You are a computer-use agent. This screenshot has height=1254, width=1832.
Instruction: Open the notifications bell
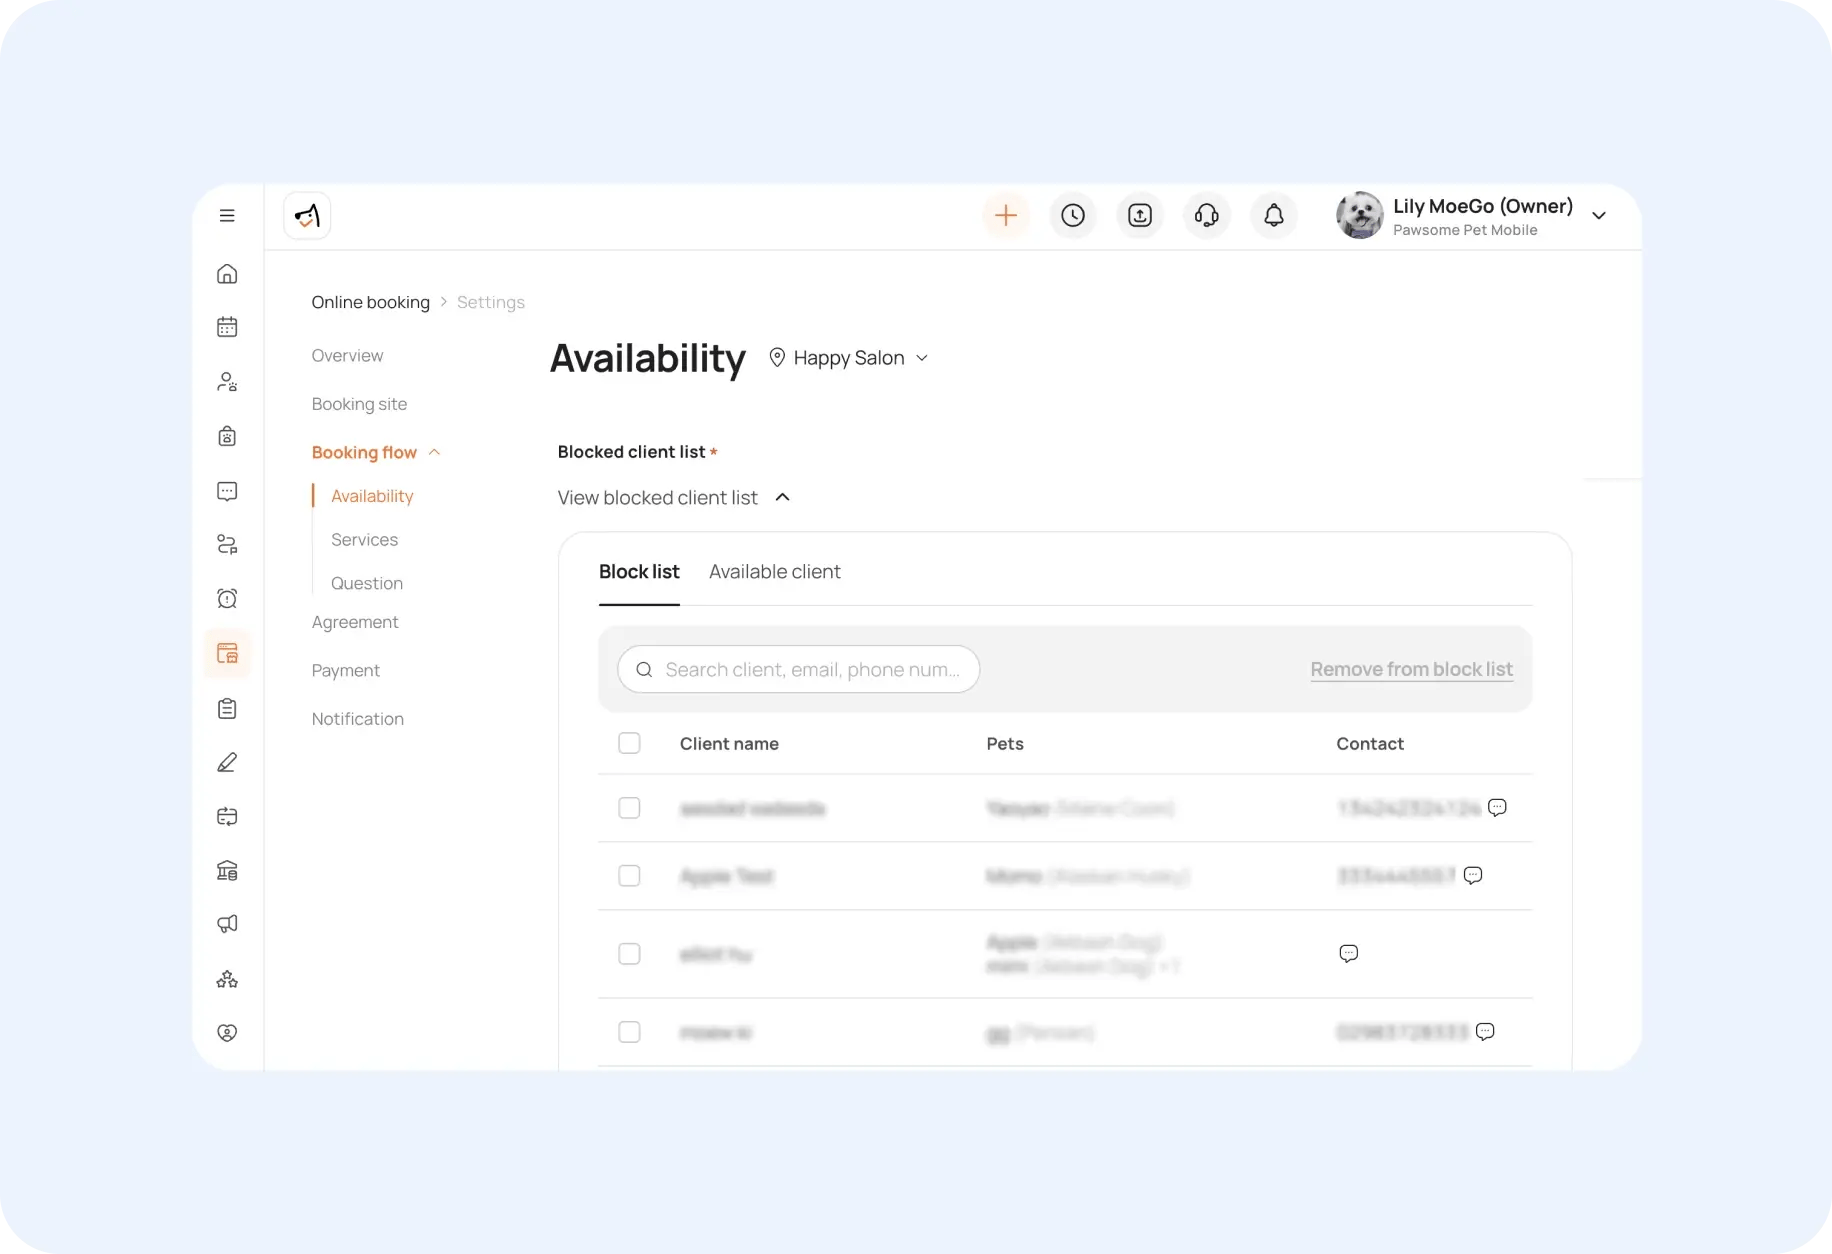[x=1274, y=216]
